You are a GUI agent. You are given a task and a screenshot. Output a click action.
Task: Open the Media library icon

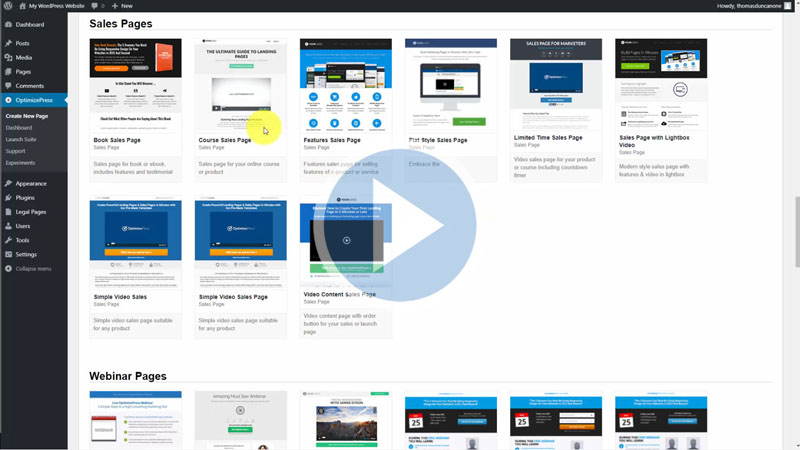coord(8,58)
